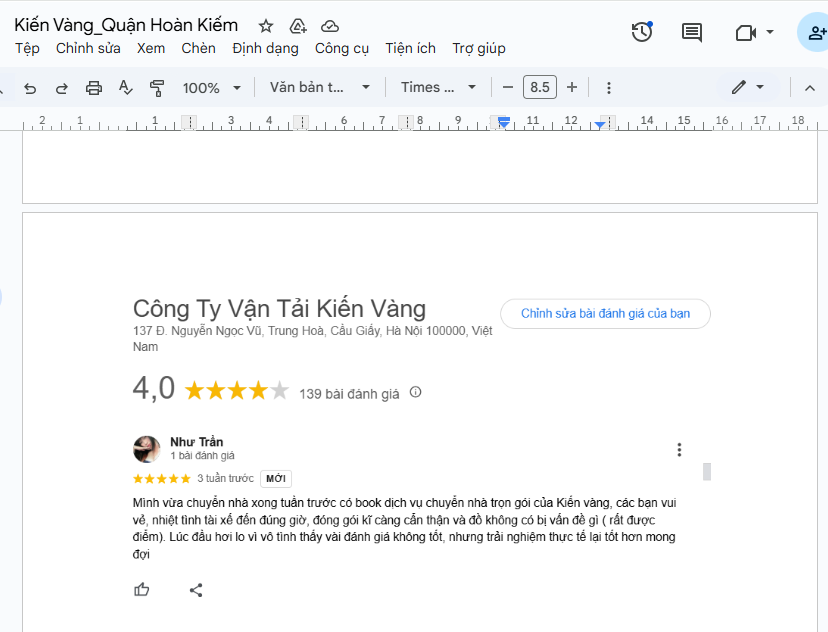Open the Chèn menu

(199, 48)
